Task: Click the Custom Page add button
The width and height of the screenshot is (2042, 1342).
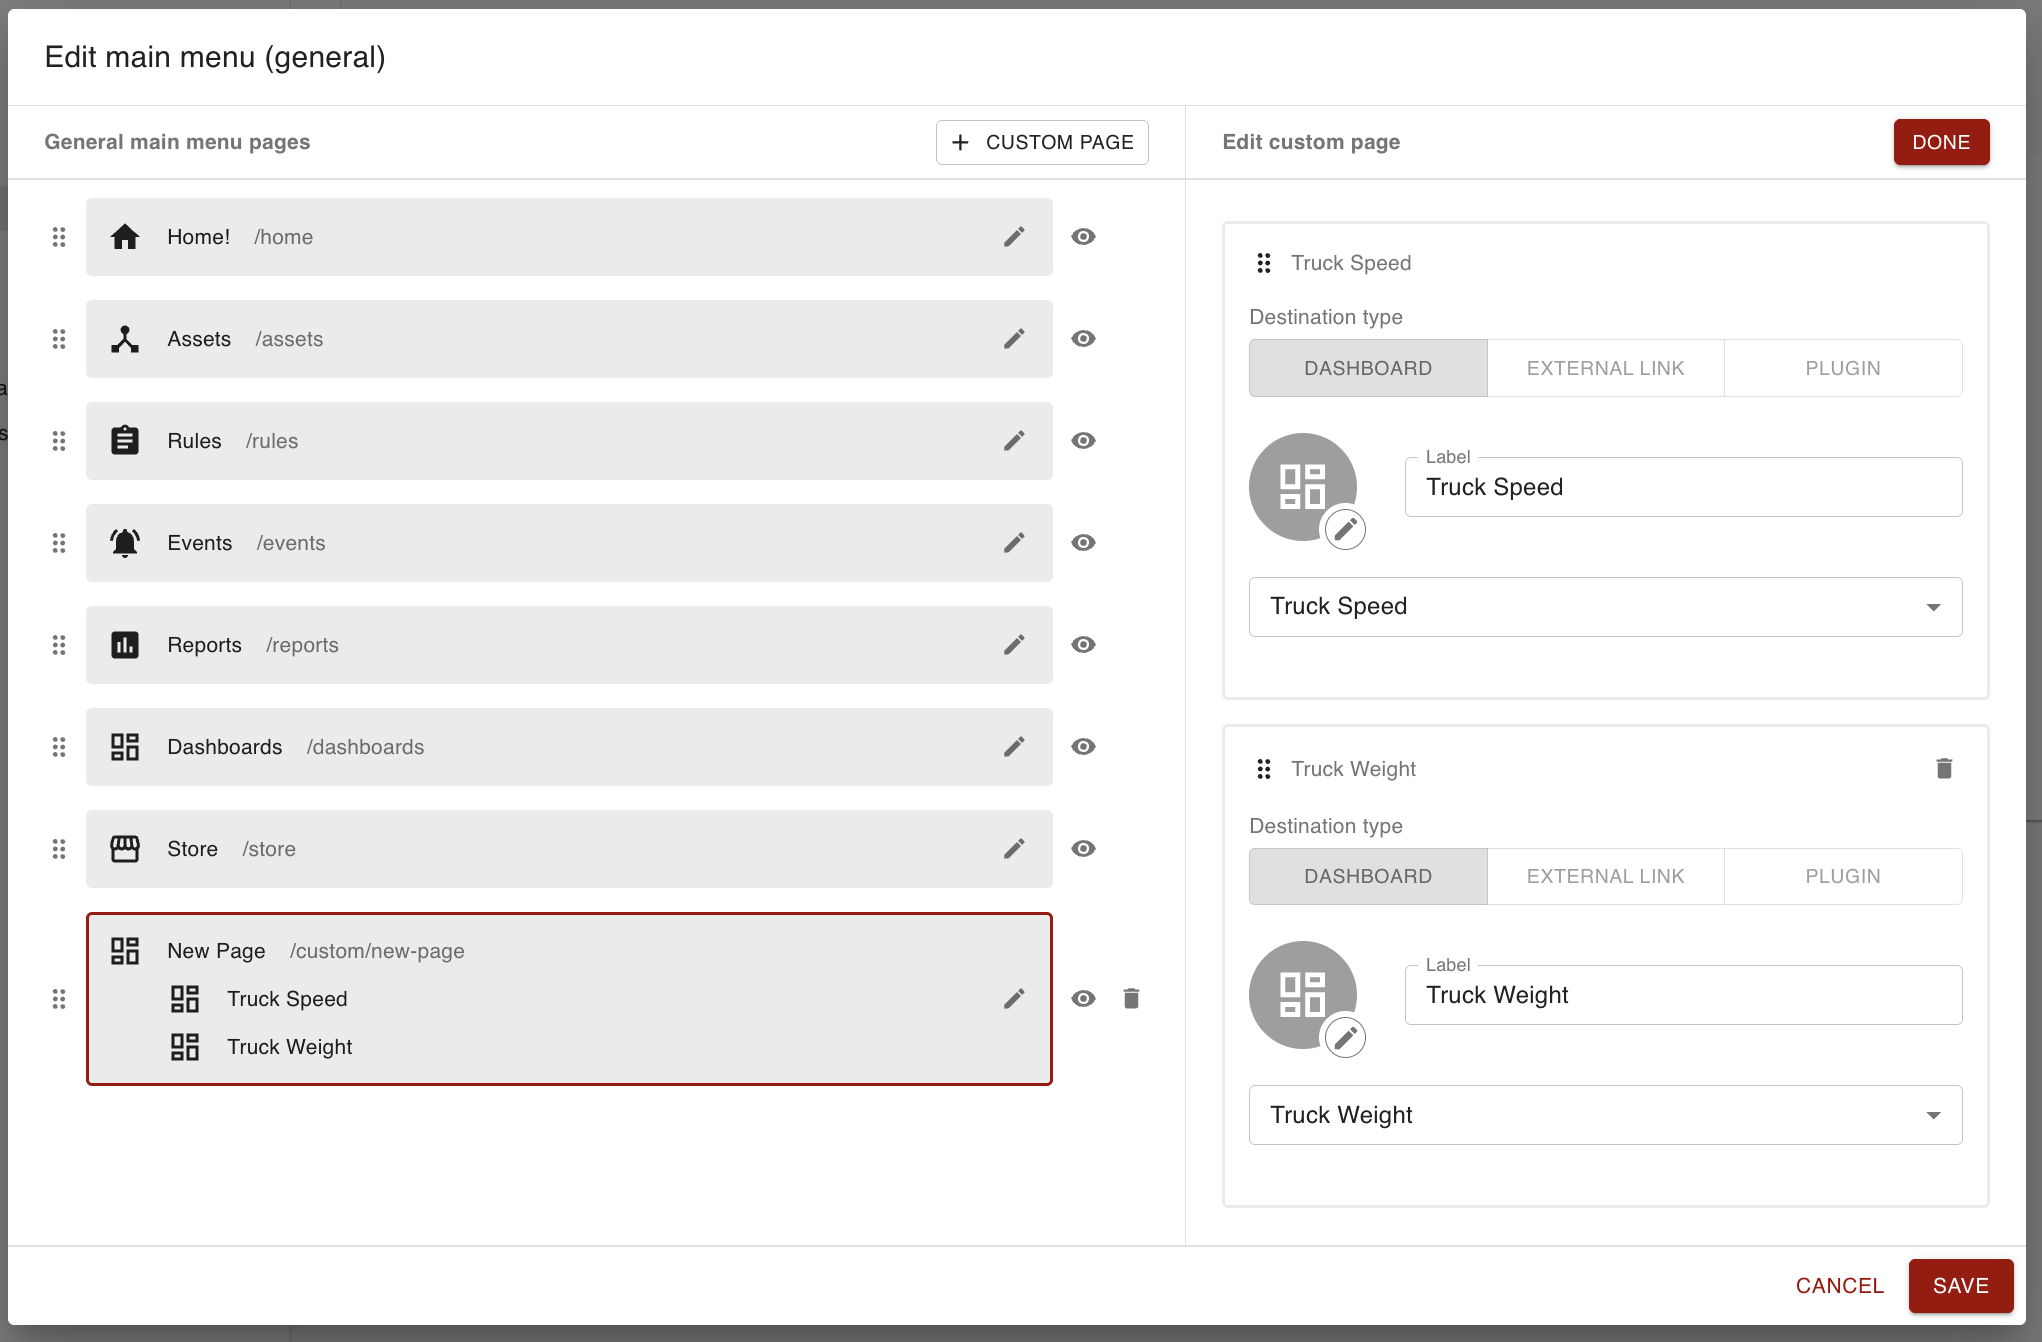Action: (x=1042, y=142)
